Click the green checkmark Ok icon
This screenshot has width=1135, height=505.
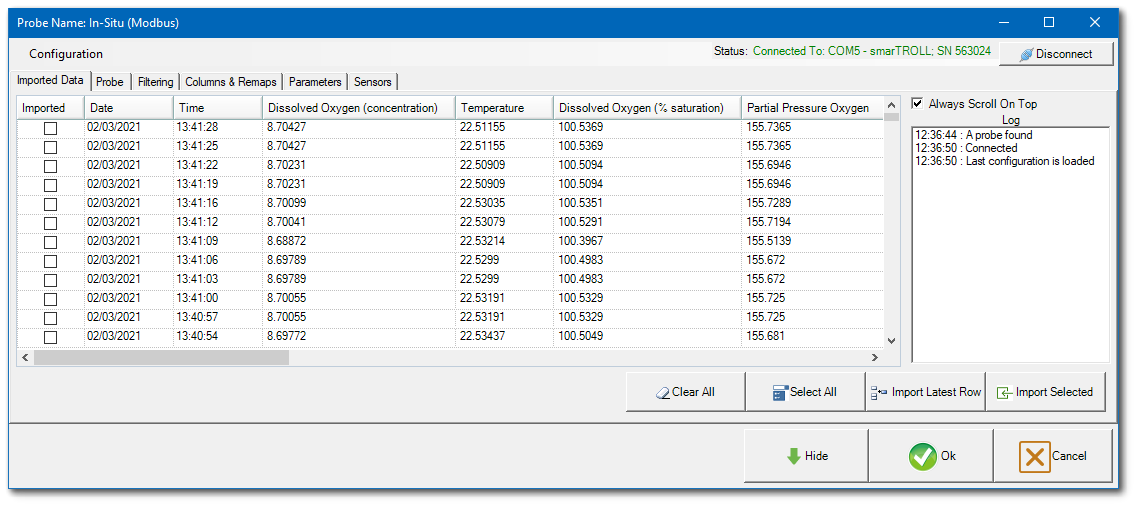(x=922, y=456)
